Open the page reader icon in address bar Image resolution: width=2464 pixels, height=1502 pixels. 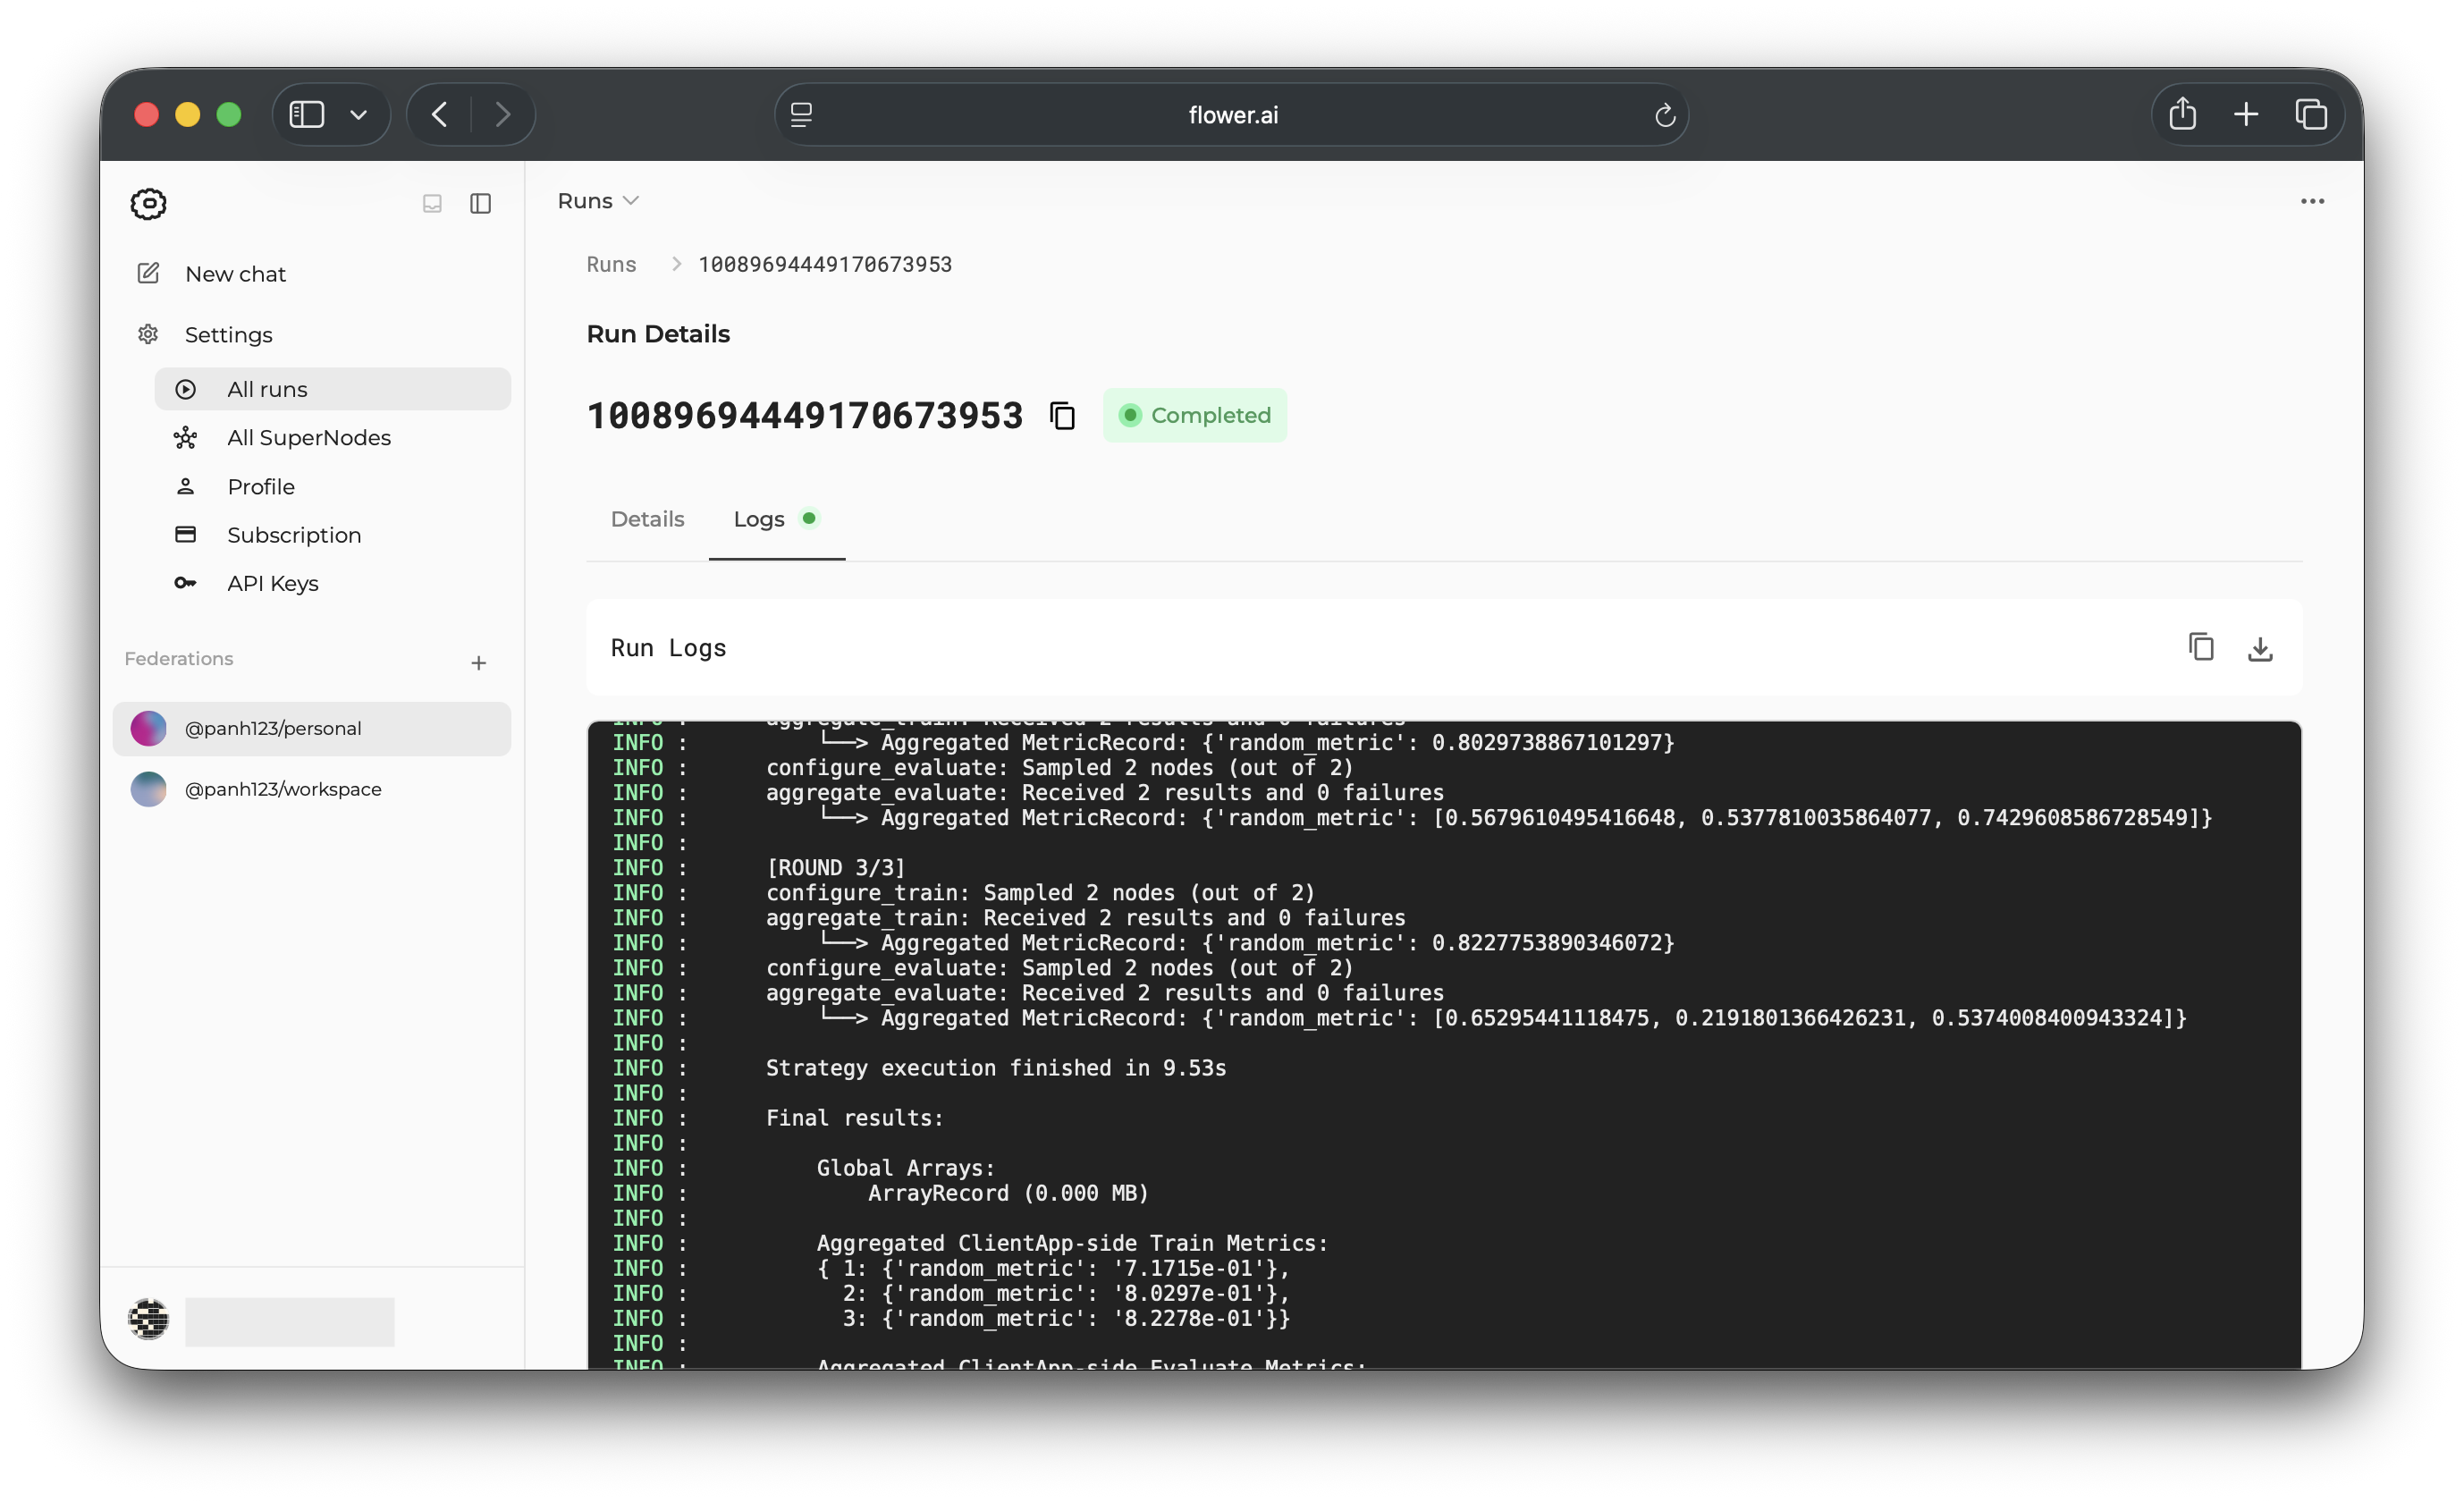point(801,115)
